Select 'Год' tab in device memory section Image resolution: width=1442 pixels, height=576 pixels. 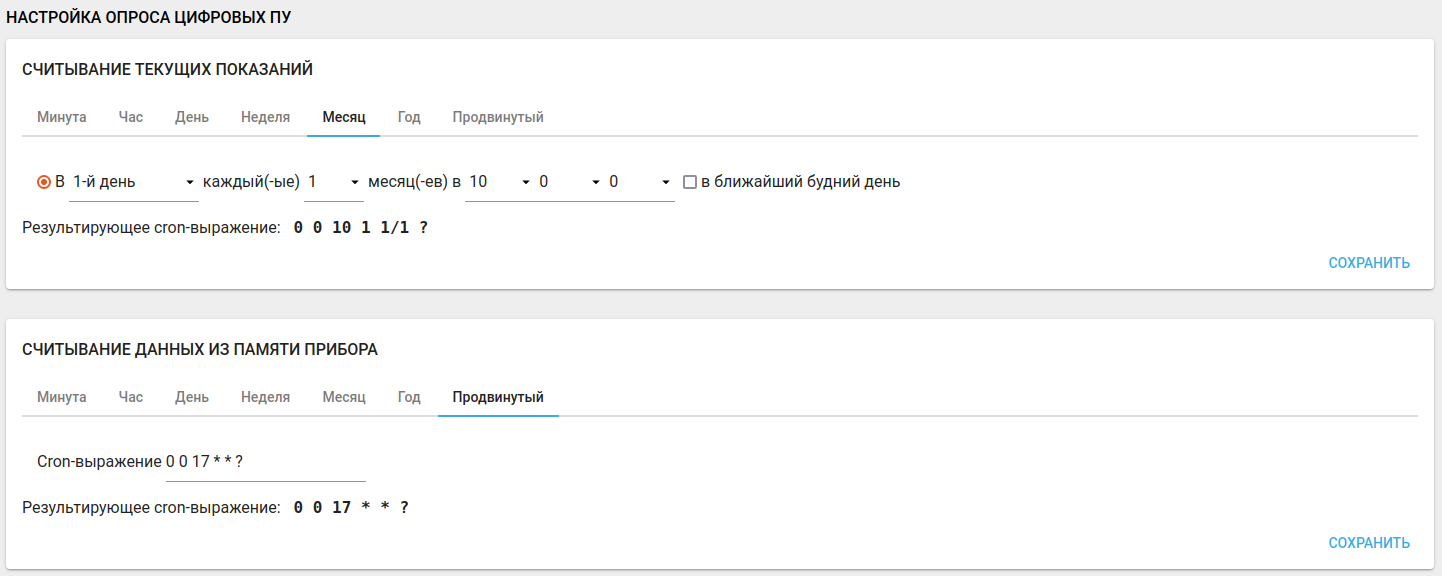pyautogui.click(x=409, y=397)
